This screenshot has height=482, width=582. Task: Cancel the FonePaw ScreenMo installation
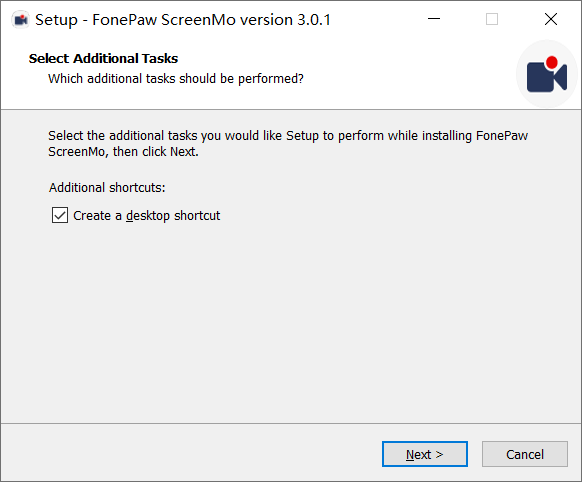click(525, 454)
